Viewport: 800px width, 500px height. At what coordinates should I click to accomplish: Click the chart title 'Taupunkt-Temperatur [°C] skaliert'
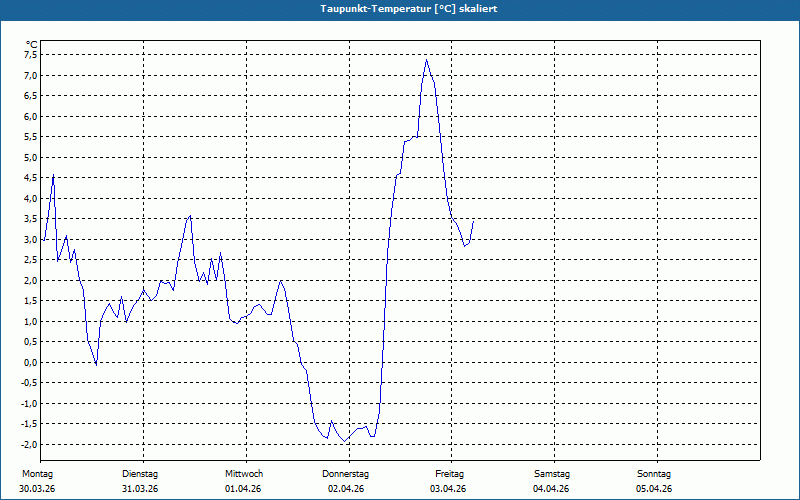409,9
